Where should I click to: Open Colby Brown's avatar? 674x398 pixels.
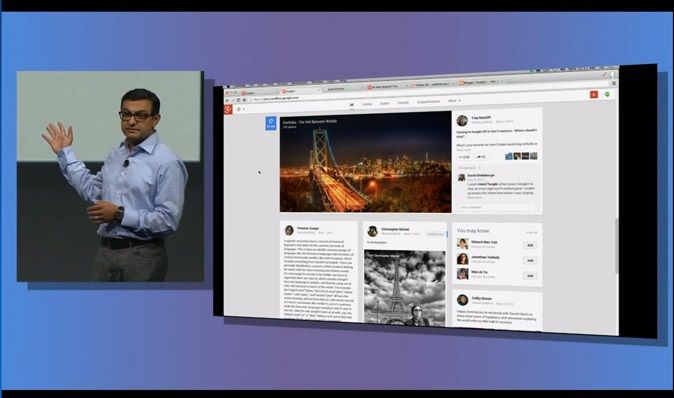[463, 300]
